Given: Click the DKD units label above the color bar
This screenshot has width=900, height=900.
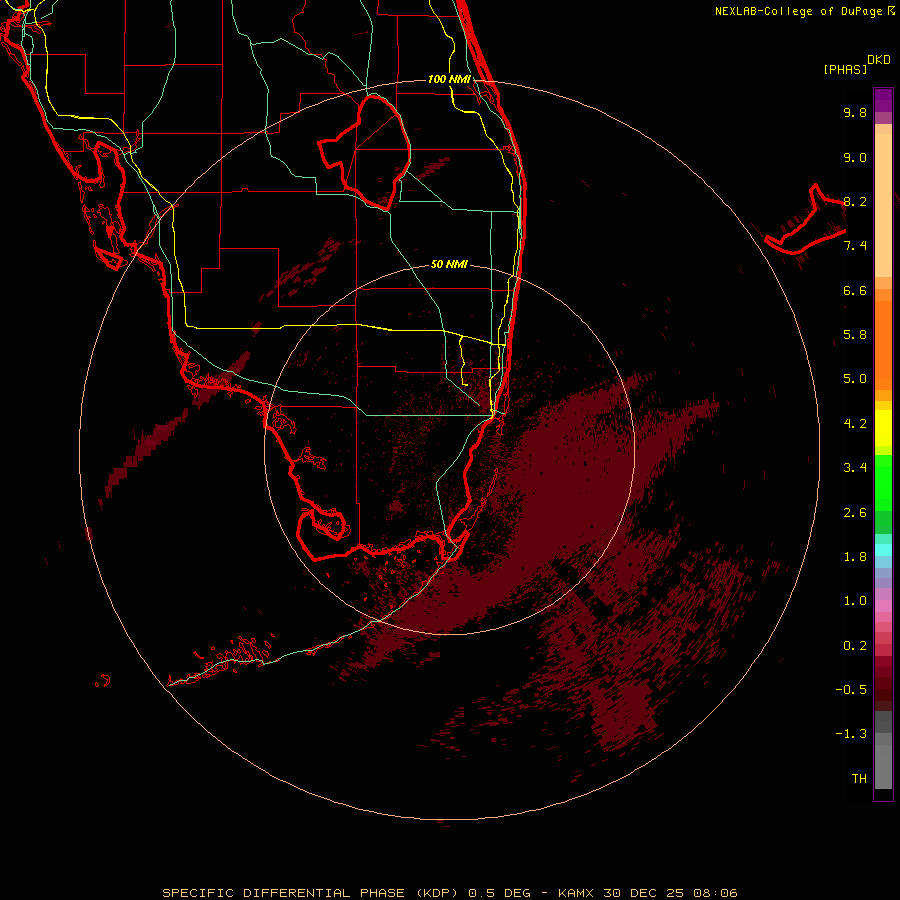Looking at the screenshot, I should pos(879,59).
